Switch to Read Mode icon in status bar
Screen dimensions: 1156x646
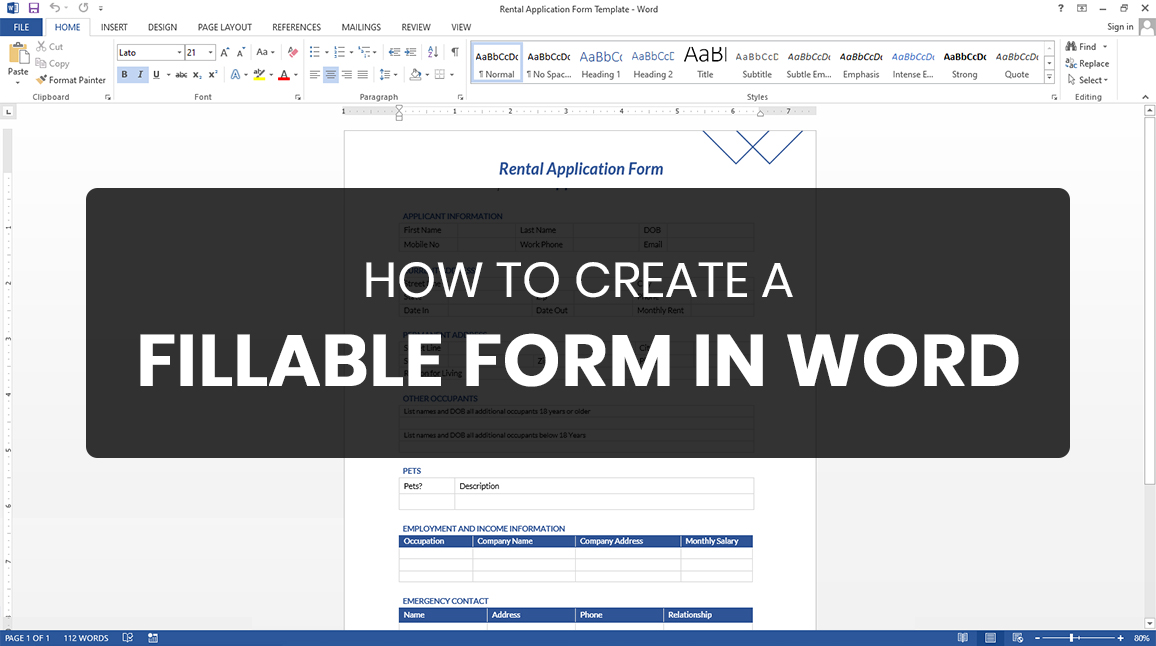[x=962, y=637]
